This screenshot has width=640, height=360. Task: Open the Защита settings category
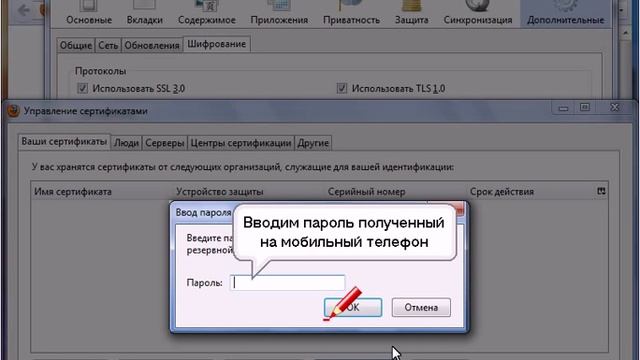click(411, 13)
